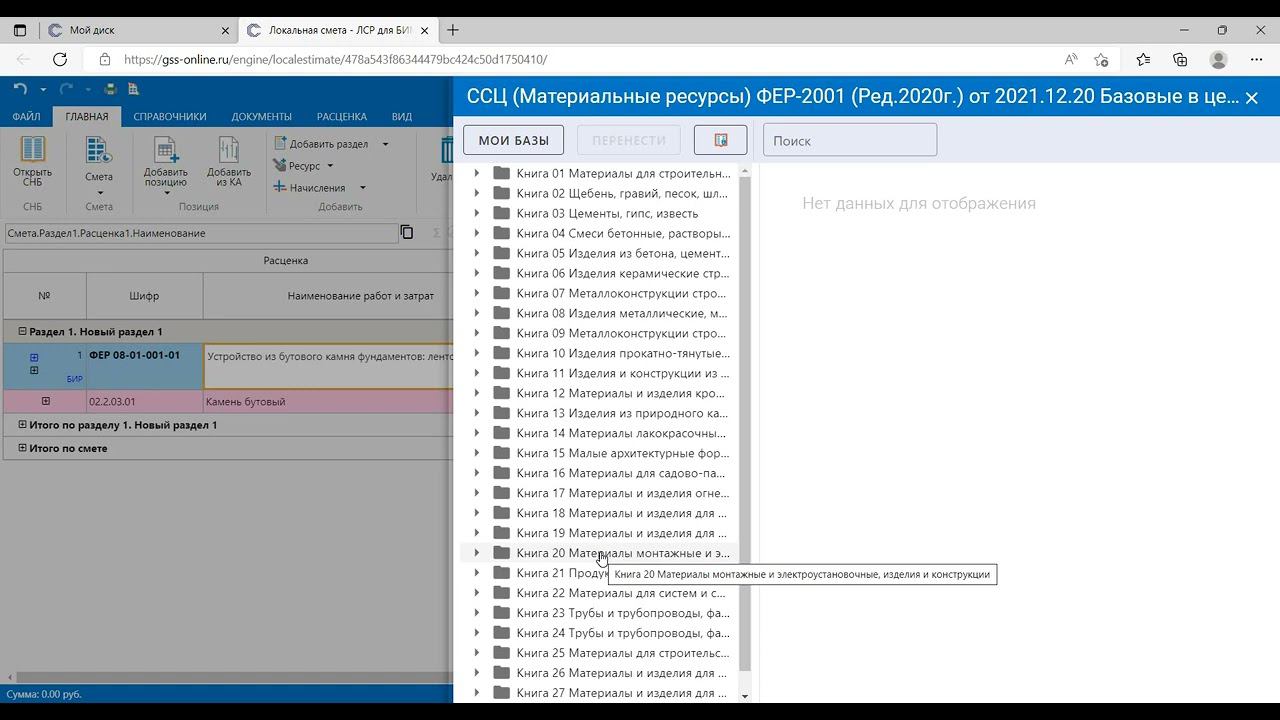Switch to the ВИД ribbon tab
This screenshot has width=1280, height=720.
click(402, 117)
